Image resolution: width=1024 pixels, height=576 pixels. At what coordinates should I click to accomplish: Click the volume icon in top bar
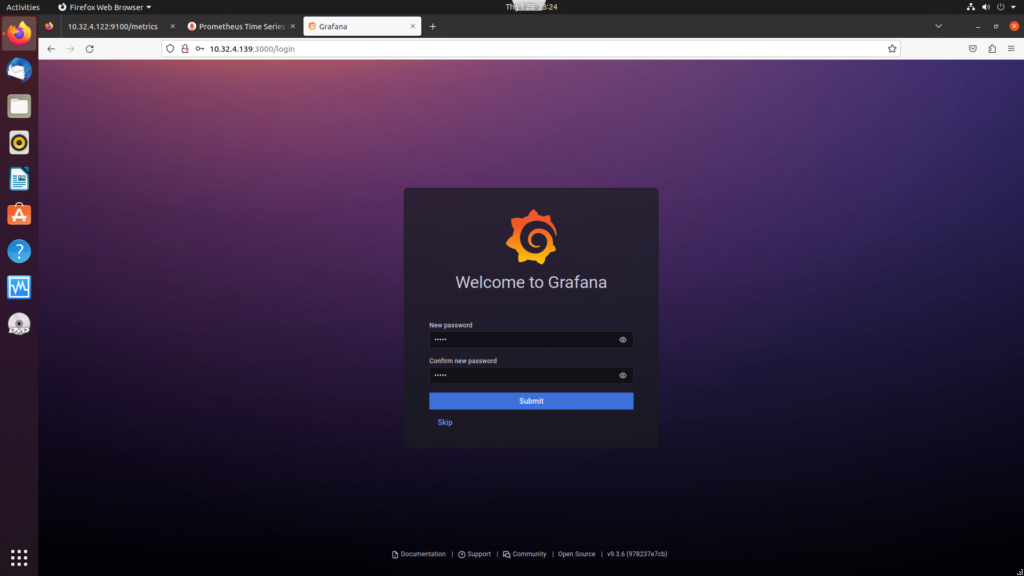click(985, 7)
